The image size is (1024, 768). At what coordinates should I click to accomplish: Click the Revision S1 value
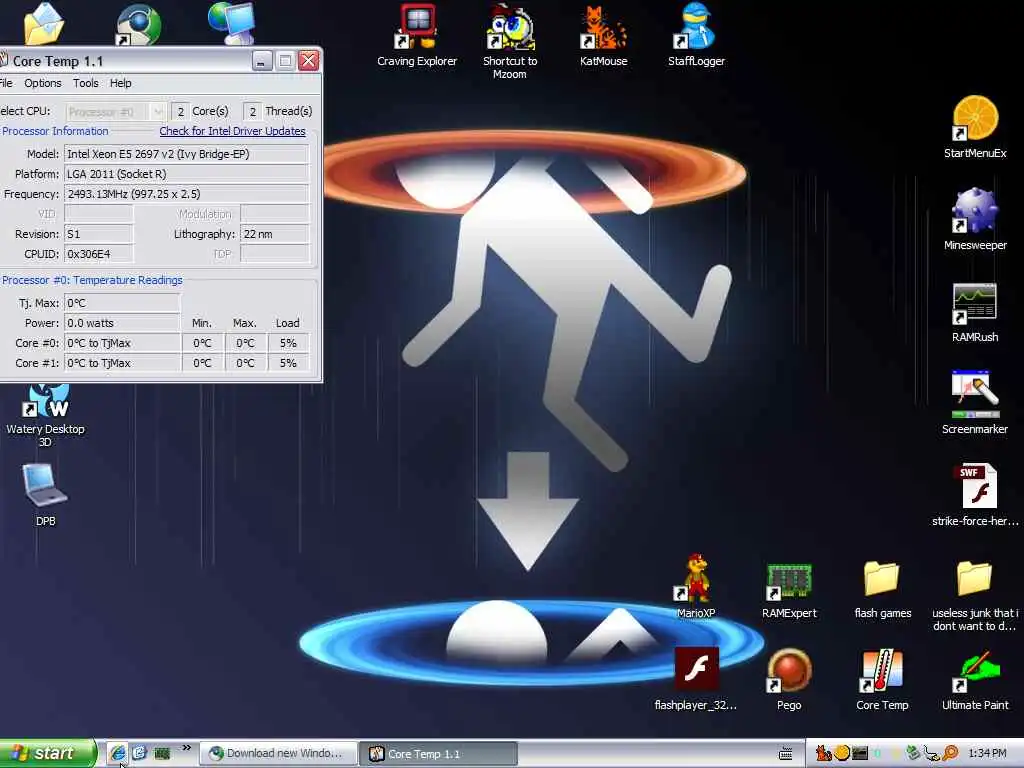pos(99,234)
